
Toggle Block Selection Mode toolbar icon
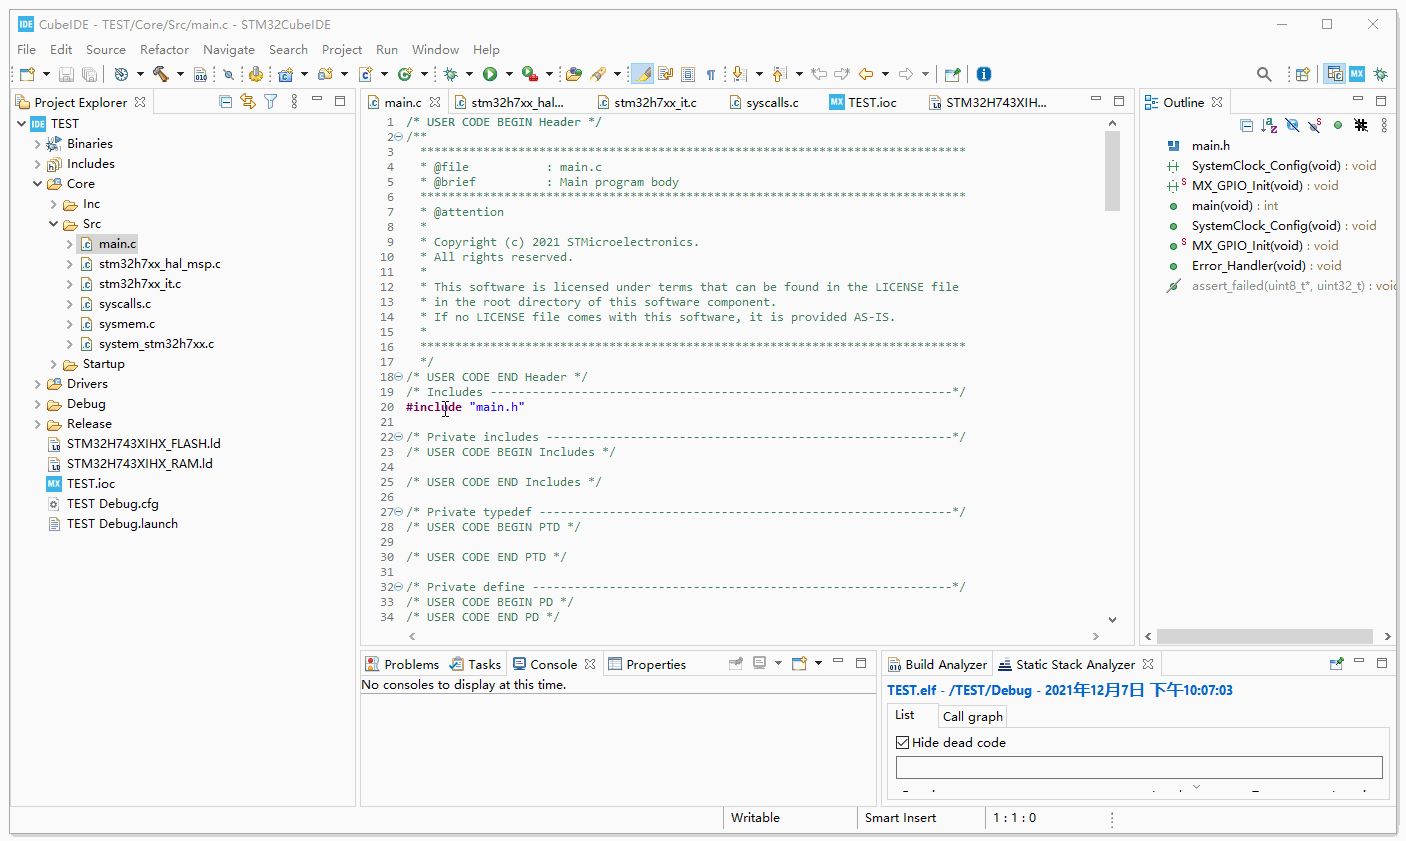pos(688,74)
